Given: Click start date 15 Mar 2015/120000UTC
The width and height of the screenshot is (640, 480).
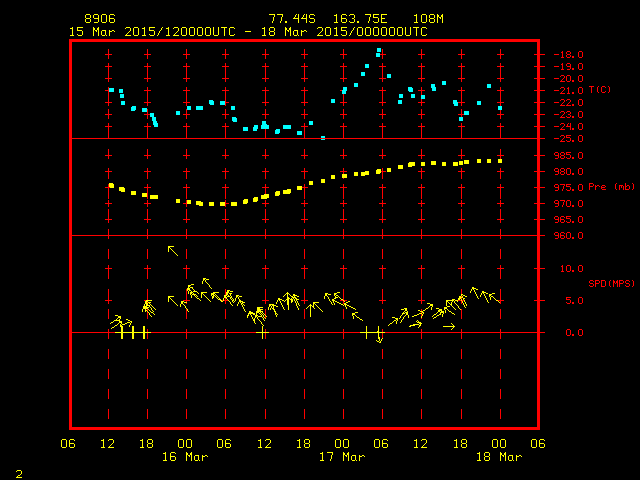Looking at the screenshot, I should click(x=152, y=32).
